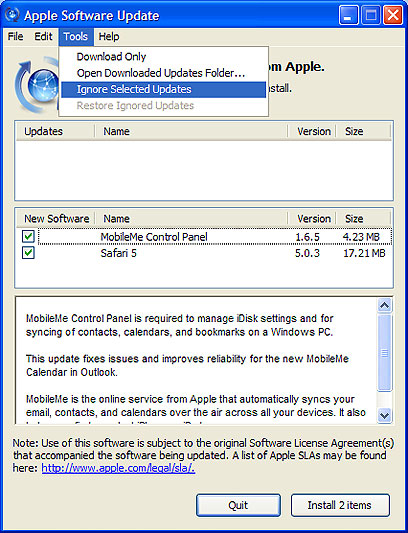Click the blue globe Software Update logo
The height and width of the screenshot is (533, 408).
[37, 86]
